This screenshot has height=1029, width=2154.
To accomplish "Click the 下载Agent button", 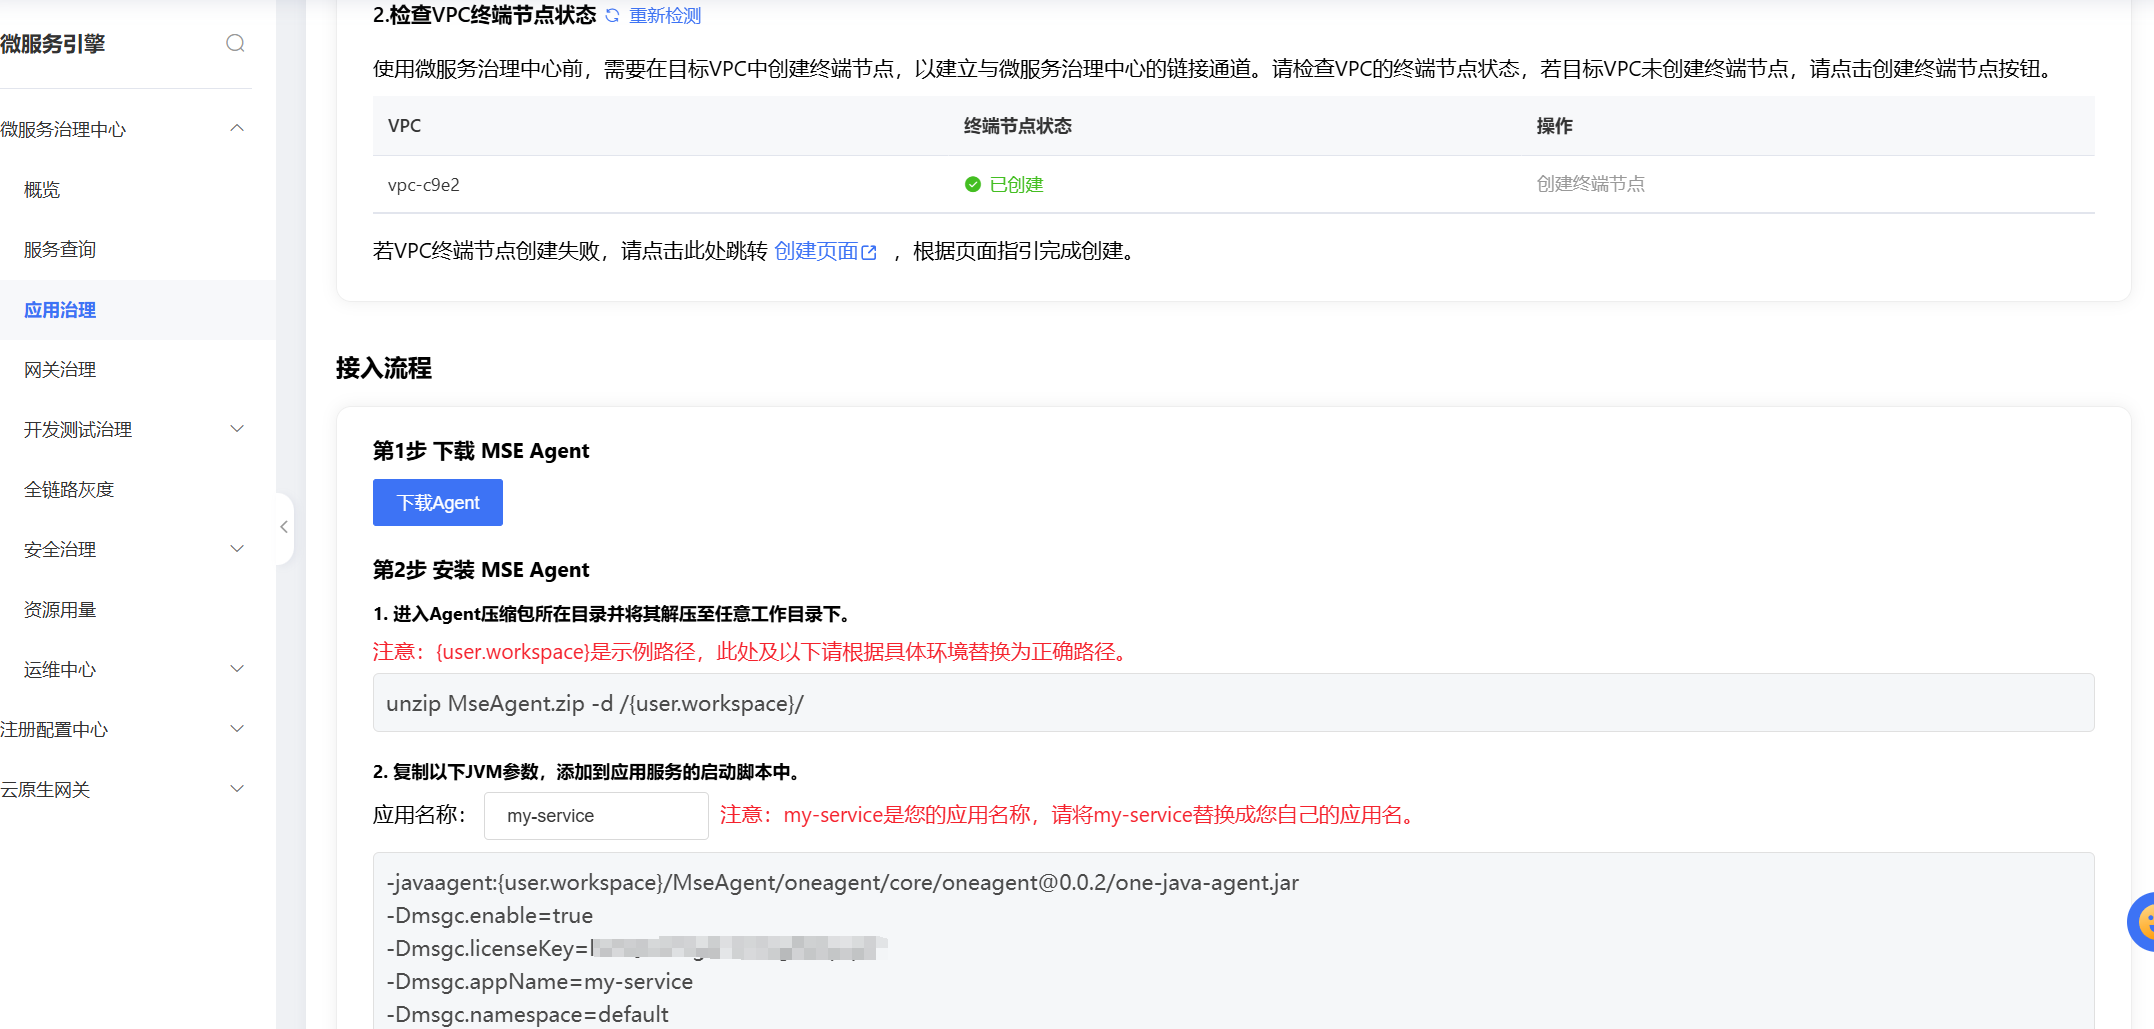I will point(438,502).
